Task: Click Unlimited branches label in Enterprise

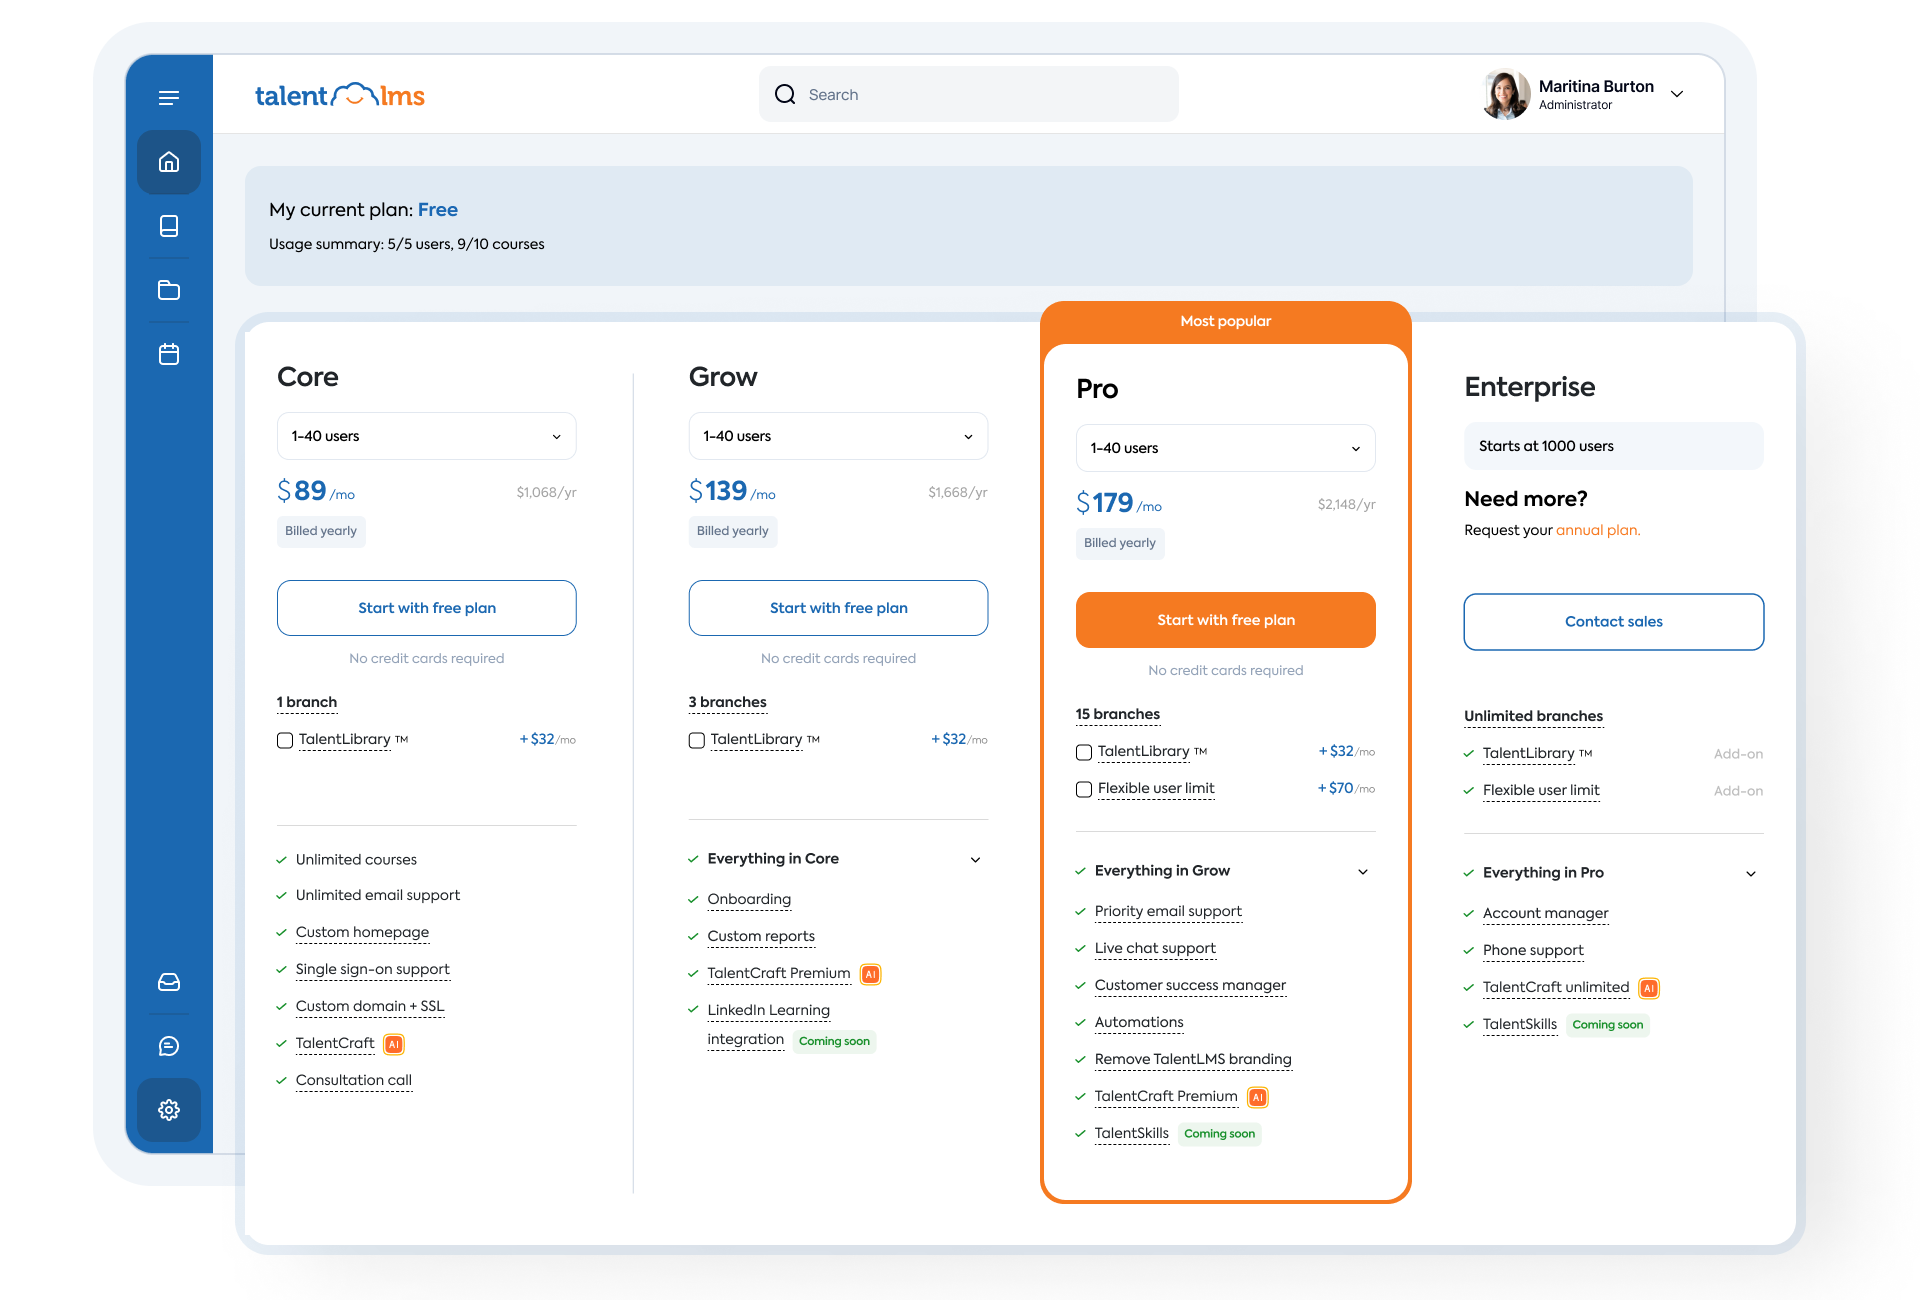Action: point(1533,716)
